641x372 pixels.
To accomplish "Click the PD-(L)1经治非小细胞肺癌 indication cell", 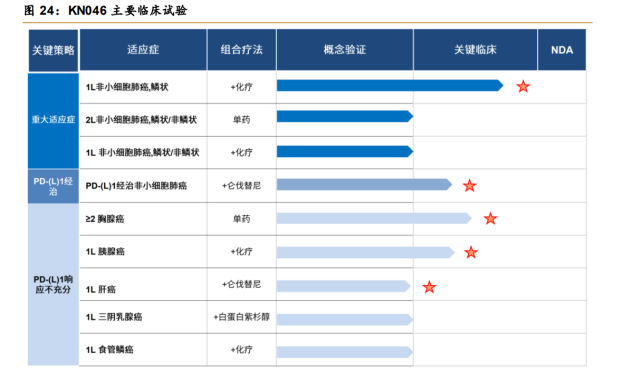I will [143, 186].
